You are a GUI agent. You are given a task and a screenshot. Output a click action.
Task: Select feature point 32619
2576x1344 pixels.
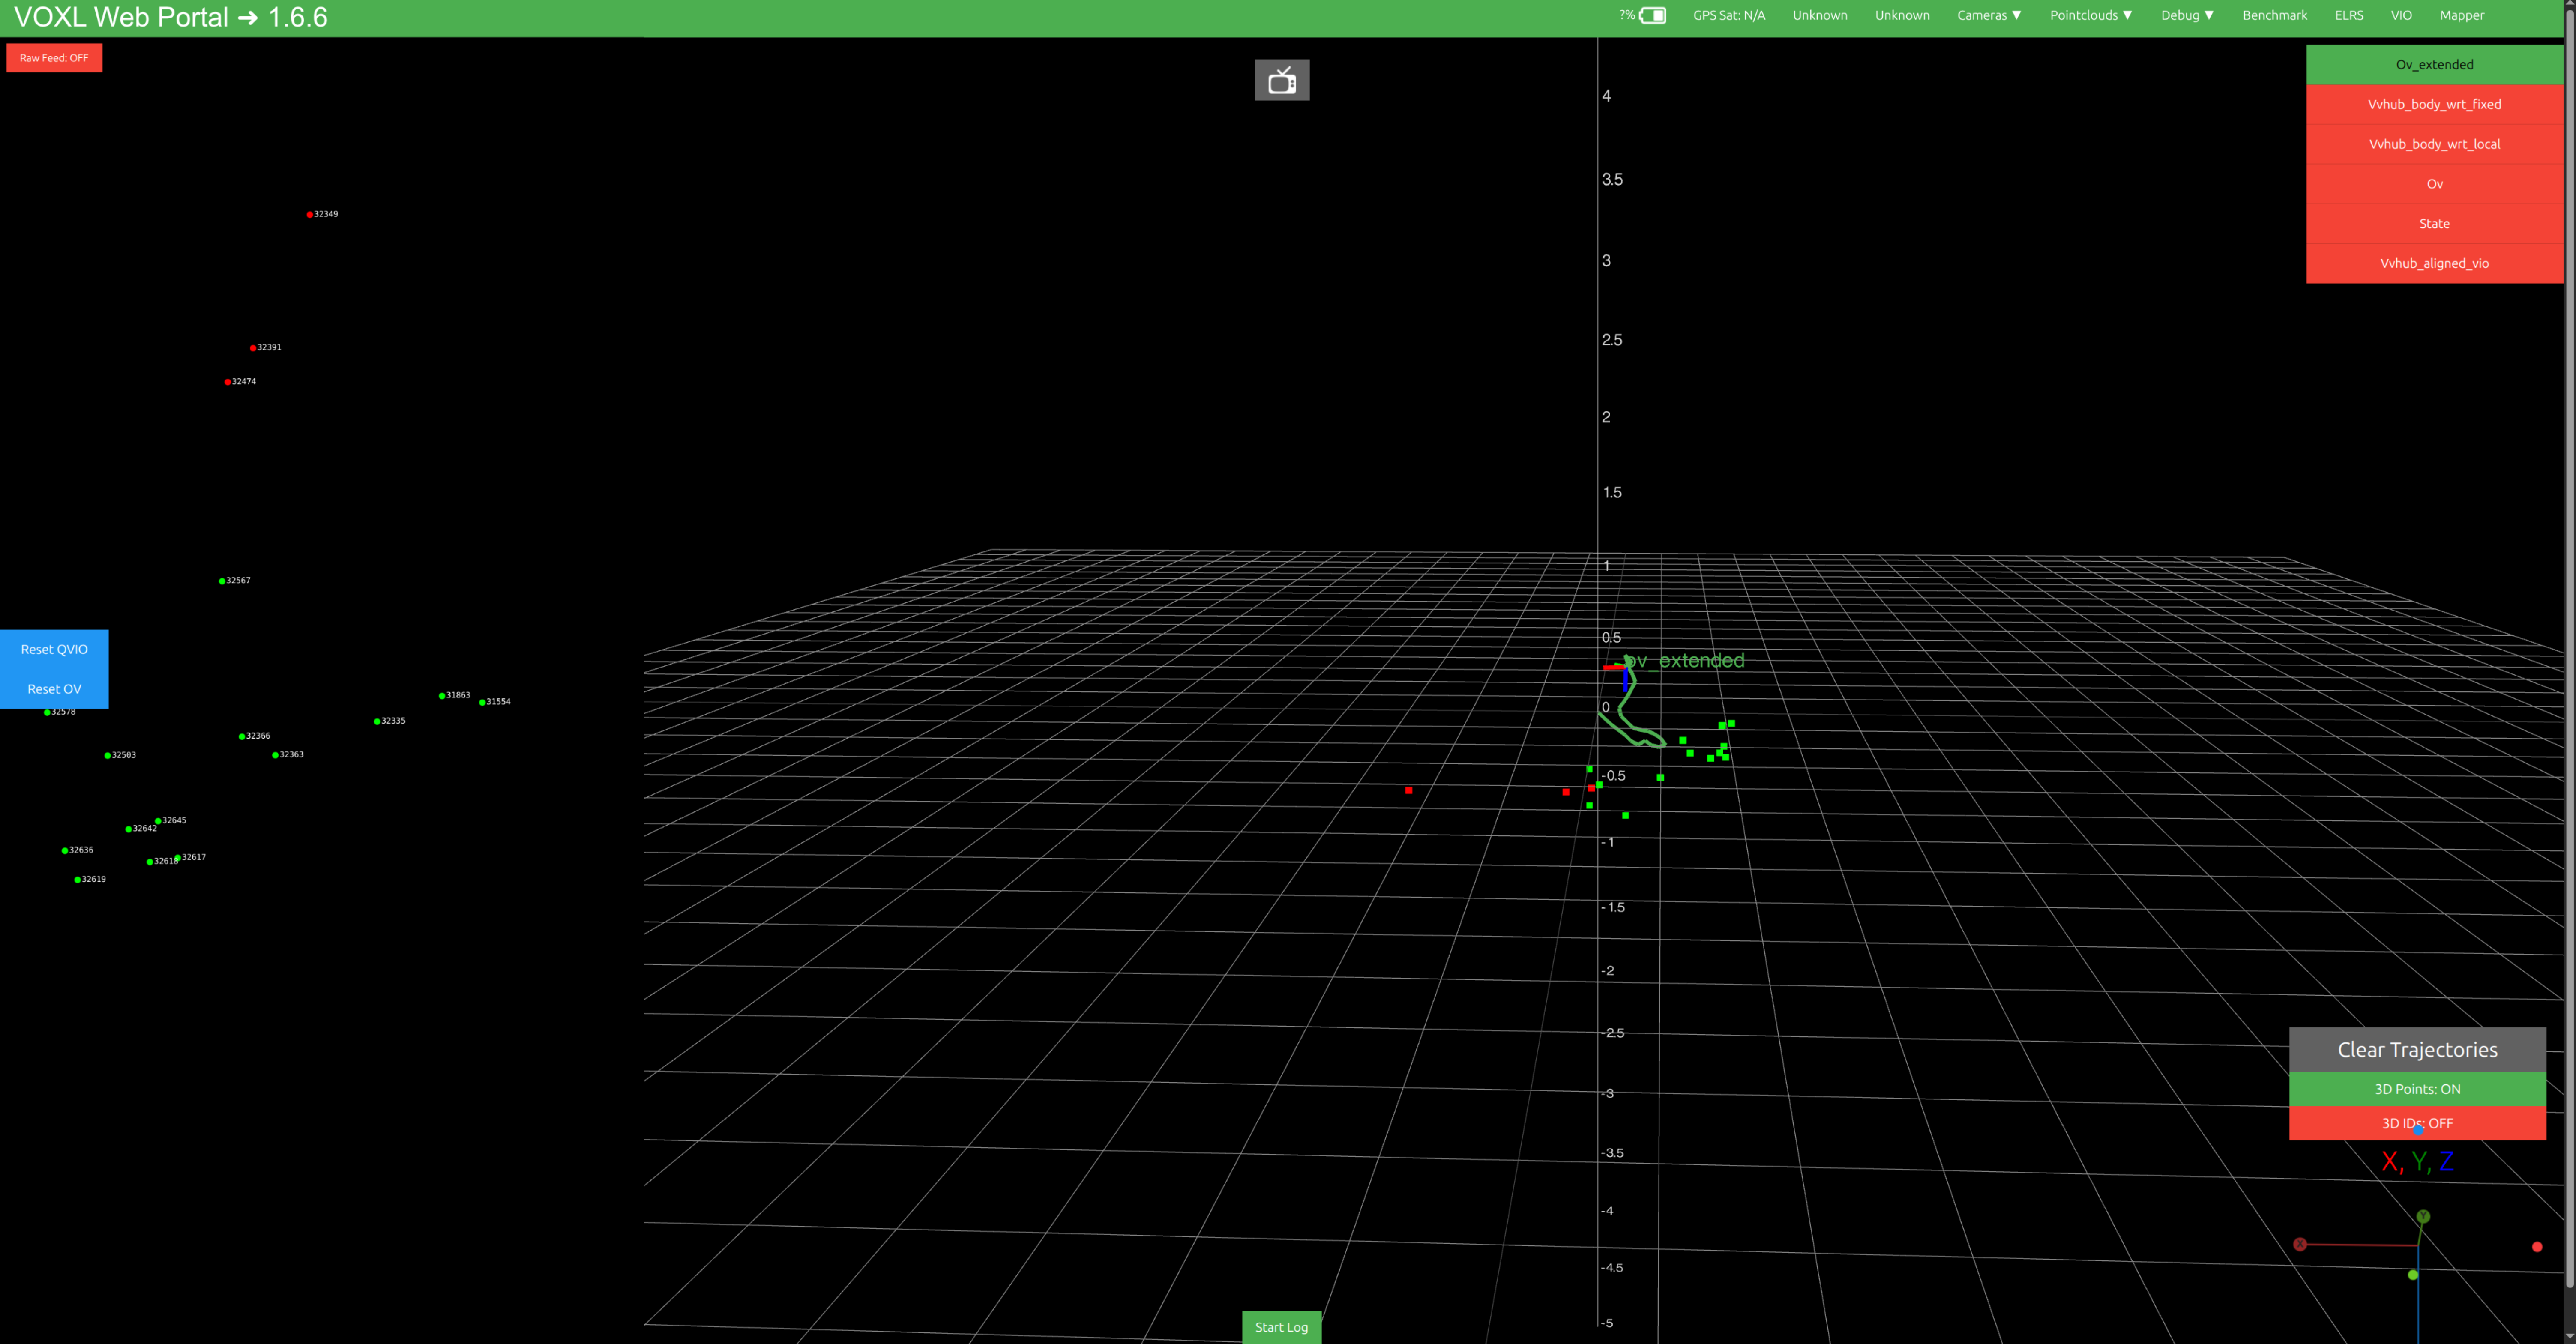[x=78, y=880]
